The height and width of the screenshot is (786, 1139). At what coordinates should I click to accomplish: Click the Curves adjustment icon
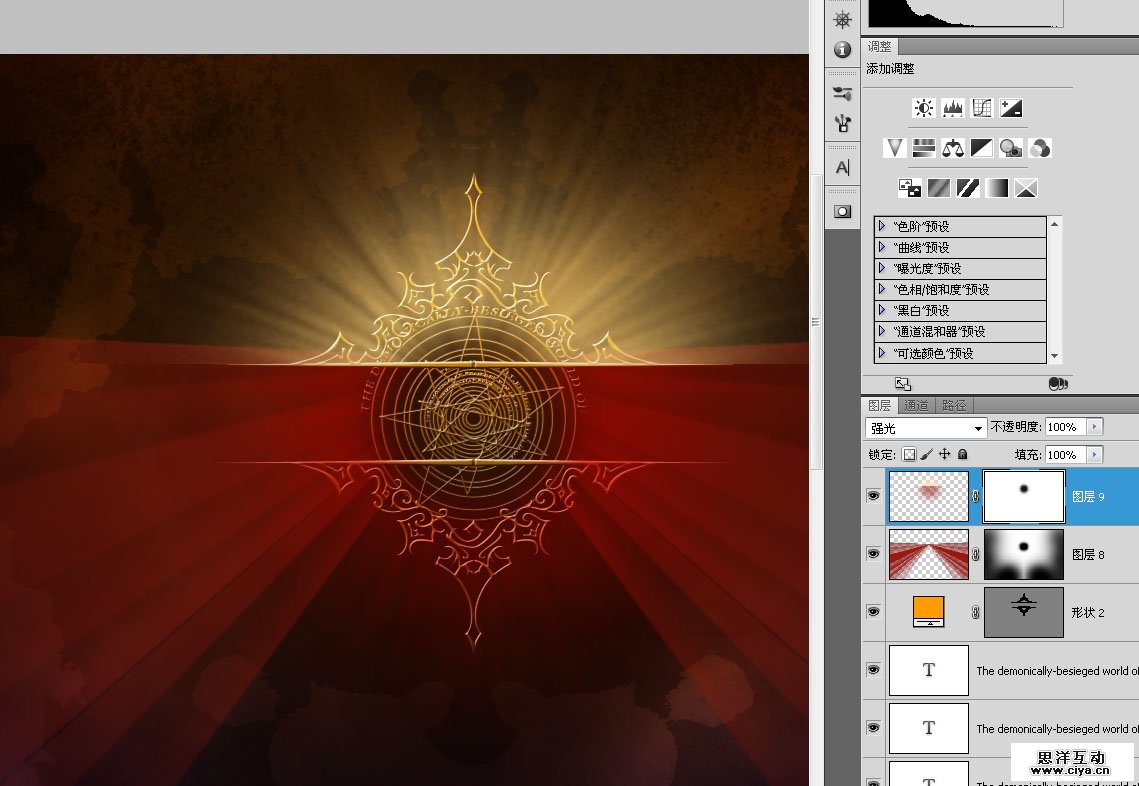(x=982, y=108)
